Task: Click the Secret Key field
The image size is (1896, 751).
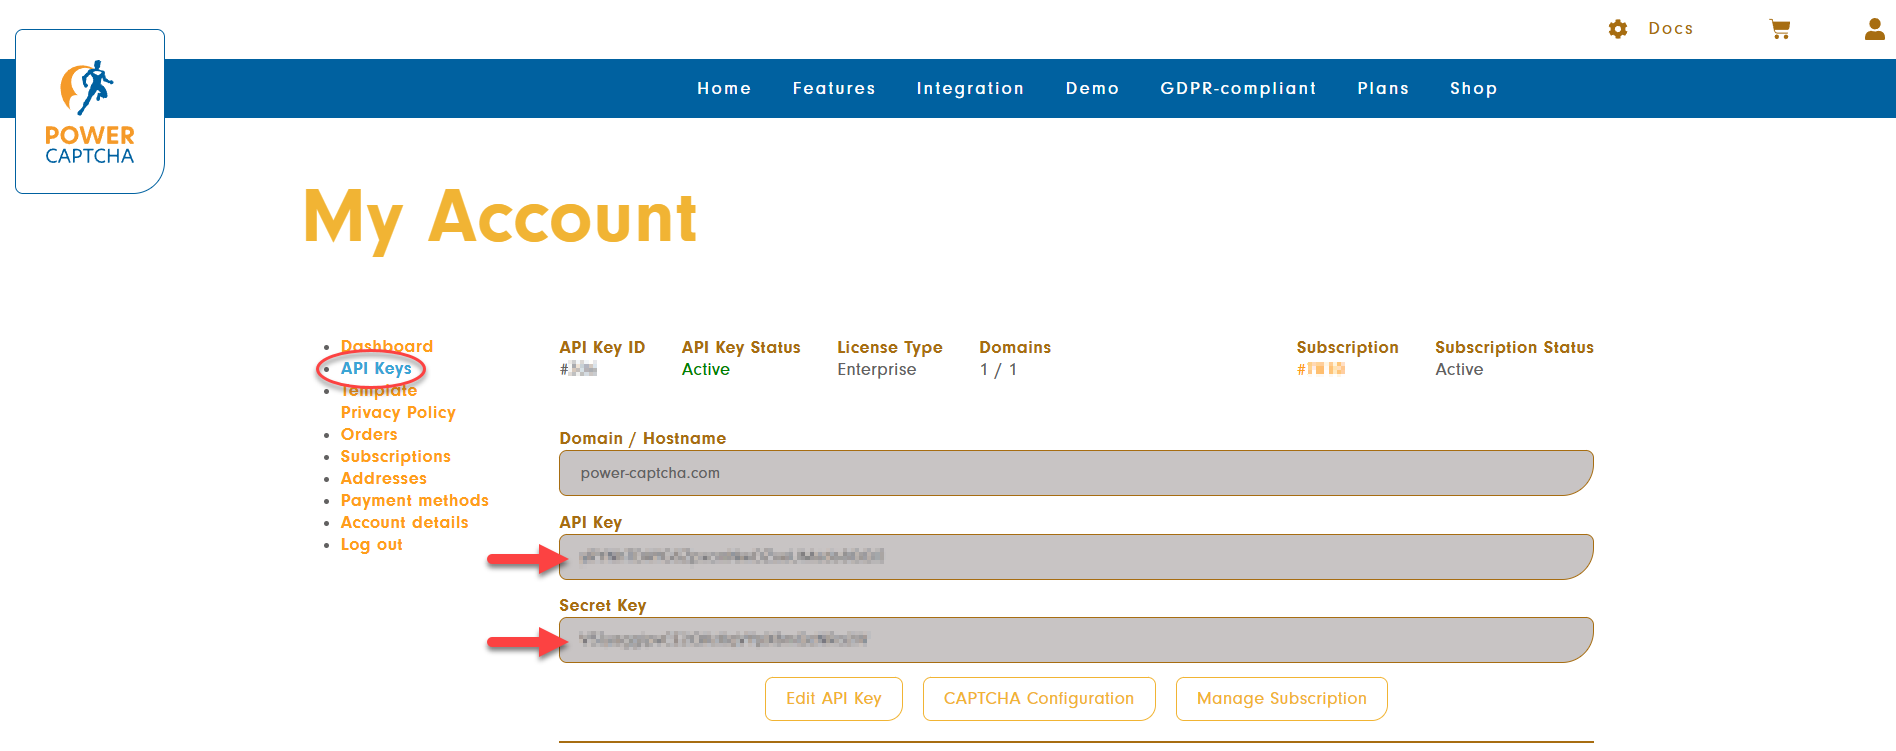Action: click(1076, 640)
